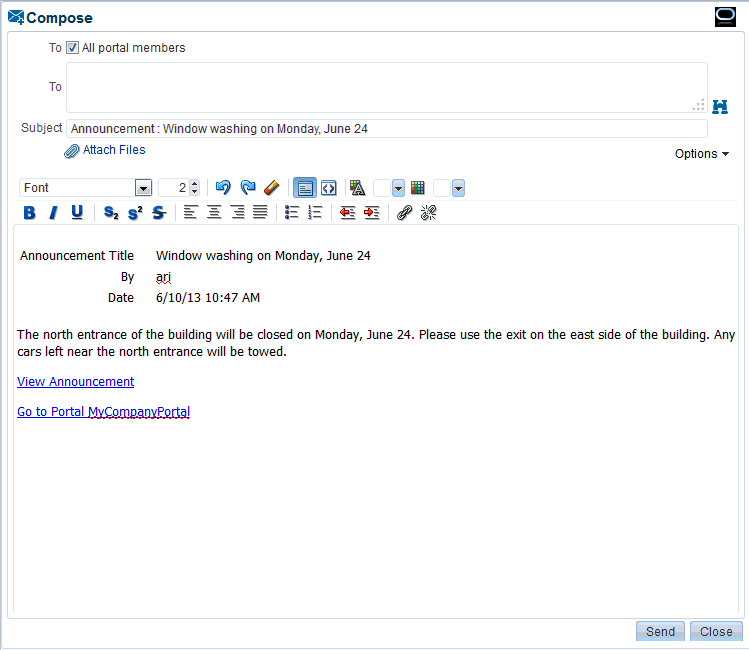The height and width of the screenshot is (650, 749).
Task: Center align text
Action: coord(214,212)
